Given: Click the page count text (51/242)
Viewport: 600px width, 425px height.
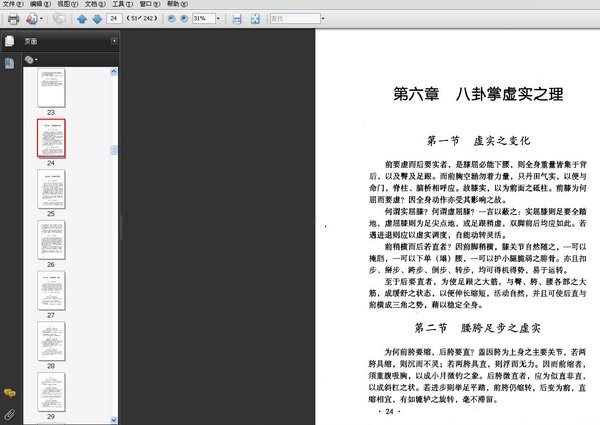Looking at the screenshot, I should coord(142,18).
